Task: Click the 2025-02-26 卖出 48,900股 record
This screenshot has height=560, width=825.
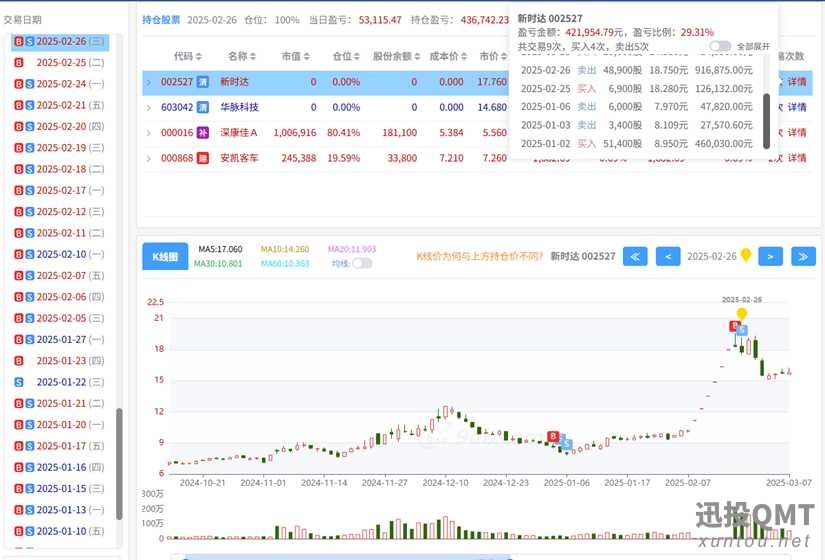Action: pyautogui.click(x=637, y=70)
